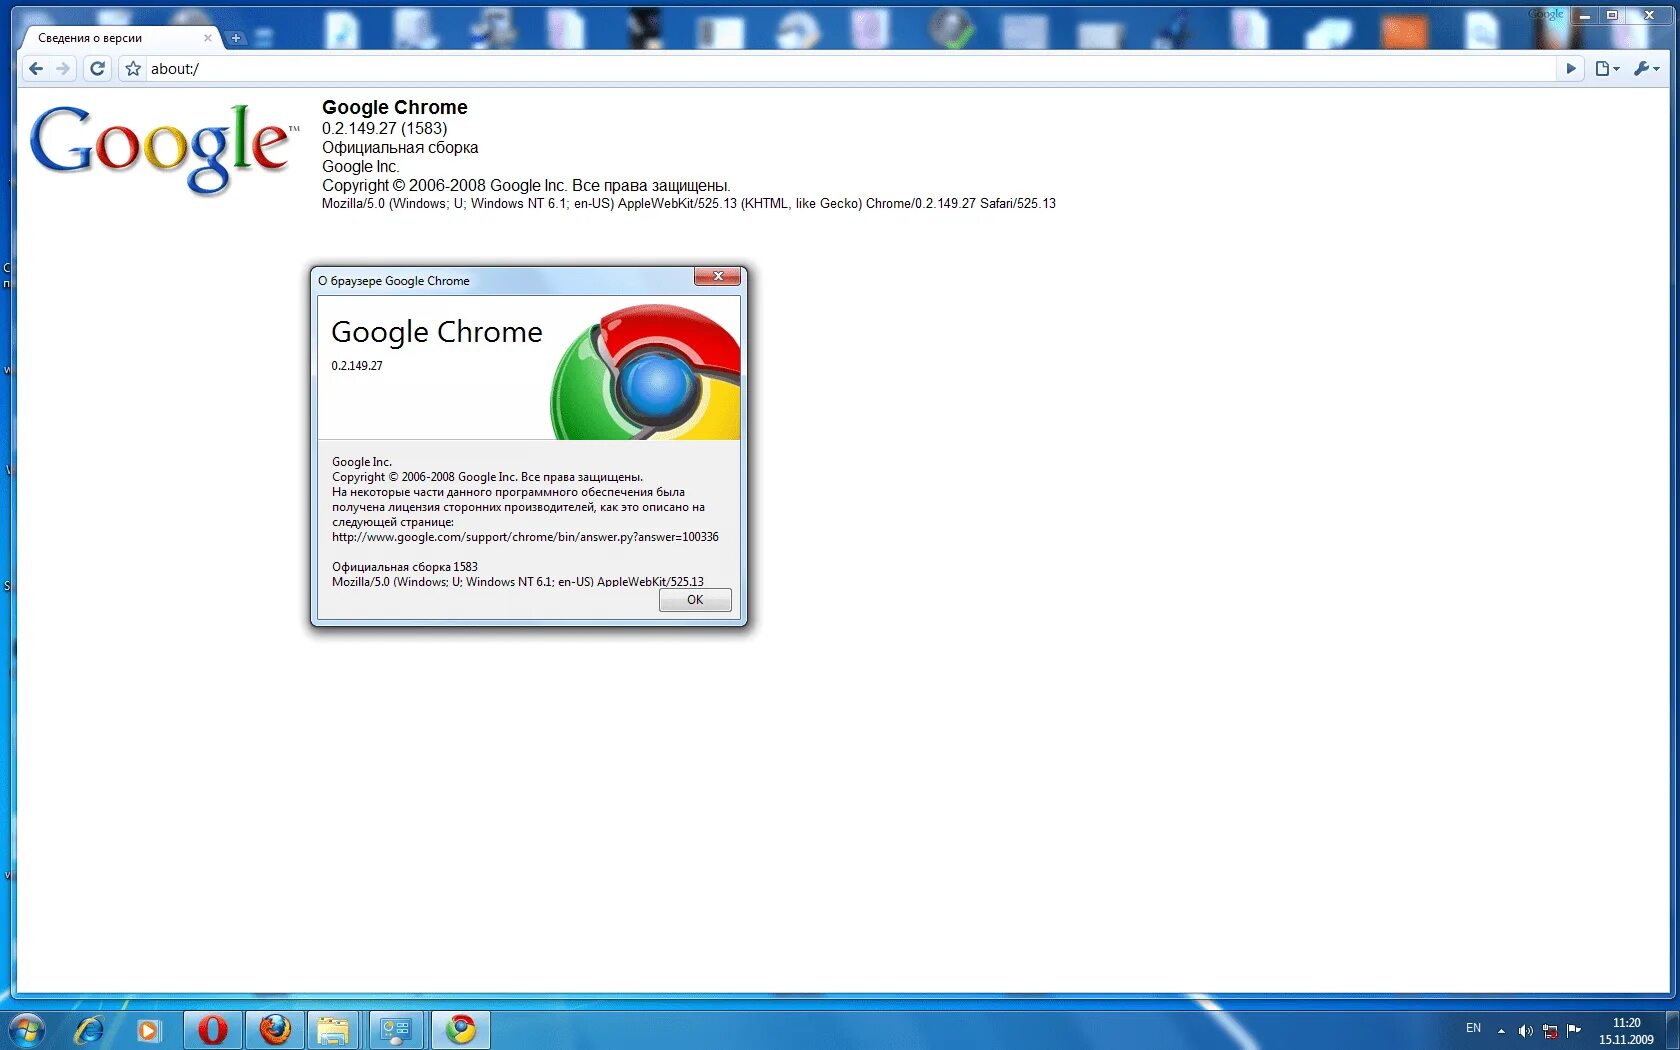Minimize the Chrome browser window
Viewport: 1680px width, 1050px height.
pos(1584,16)
